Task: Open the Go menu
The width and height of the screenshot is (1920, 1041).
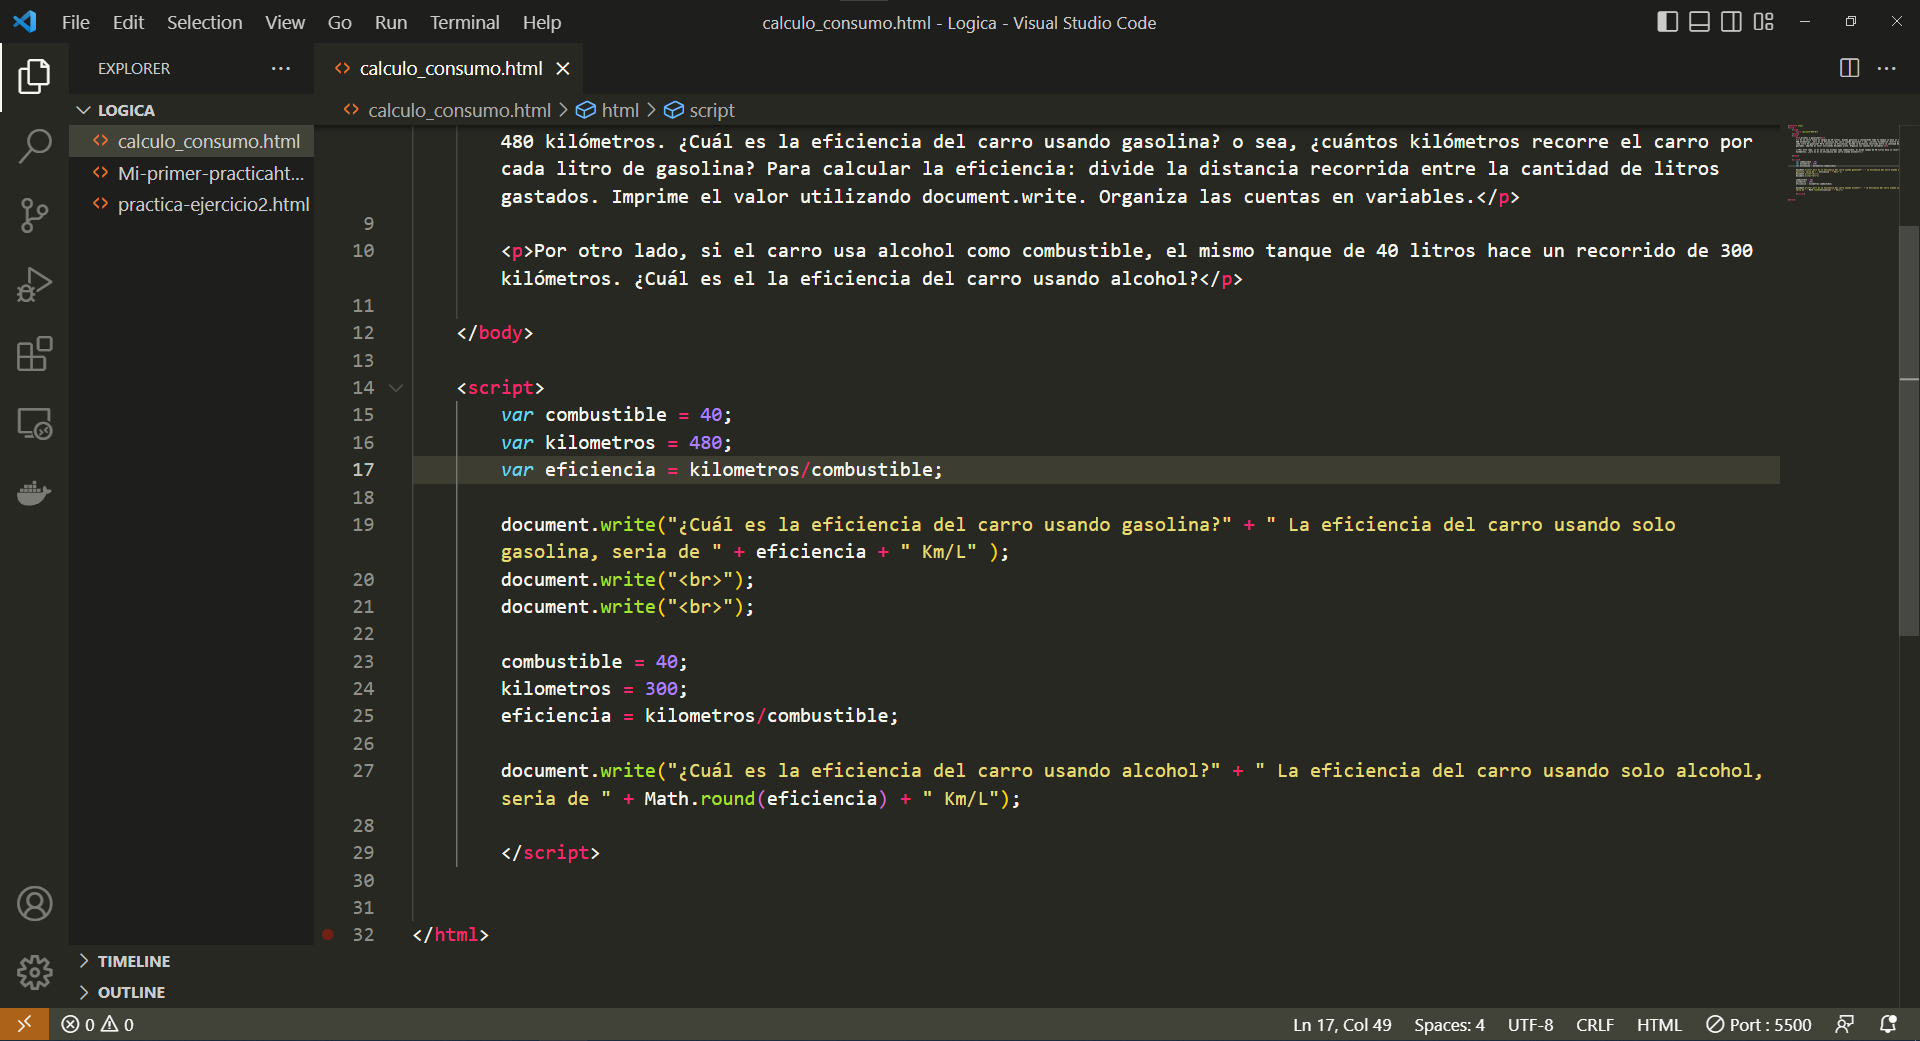Action: coord(340,22)
